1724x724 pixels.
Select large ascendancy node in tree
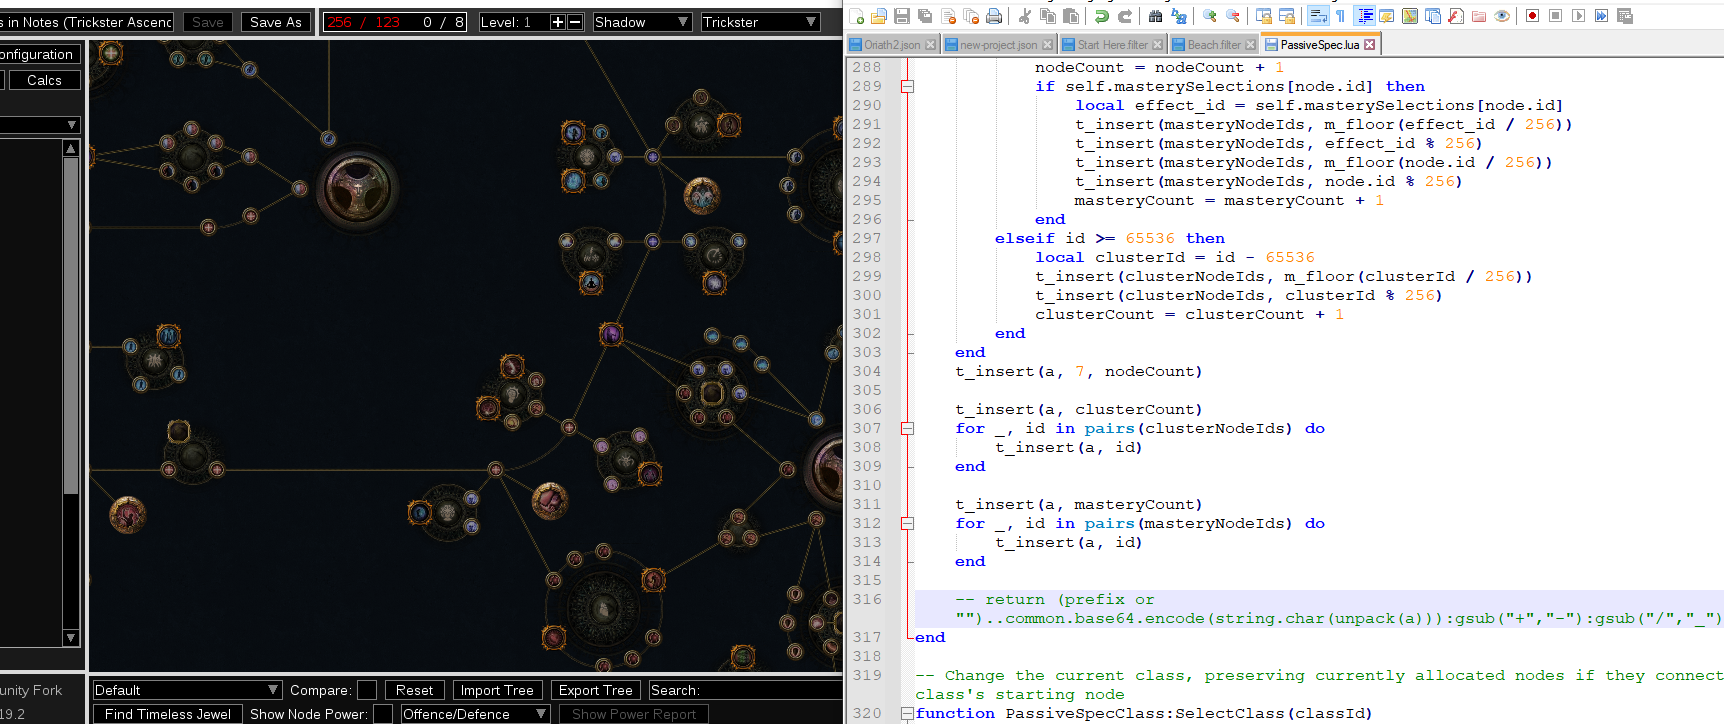(358, 187)
